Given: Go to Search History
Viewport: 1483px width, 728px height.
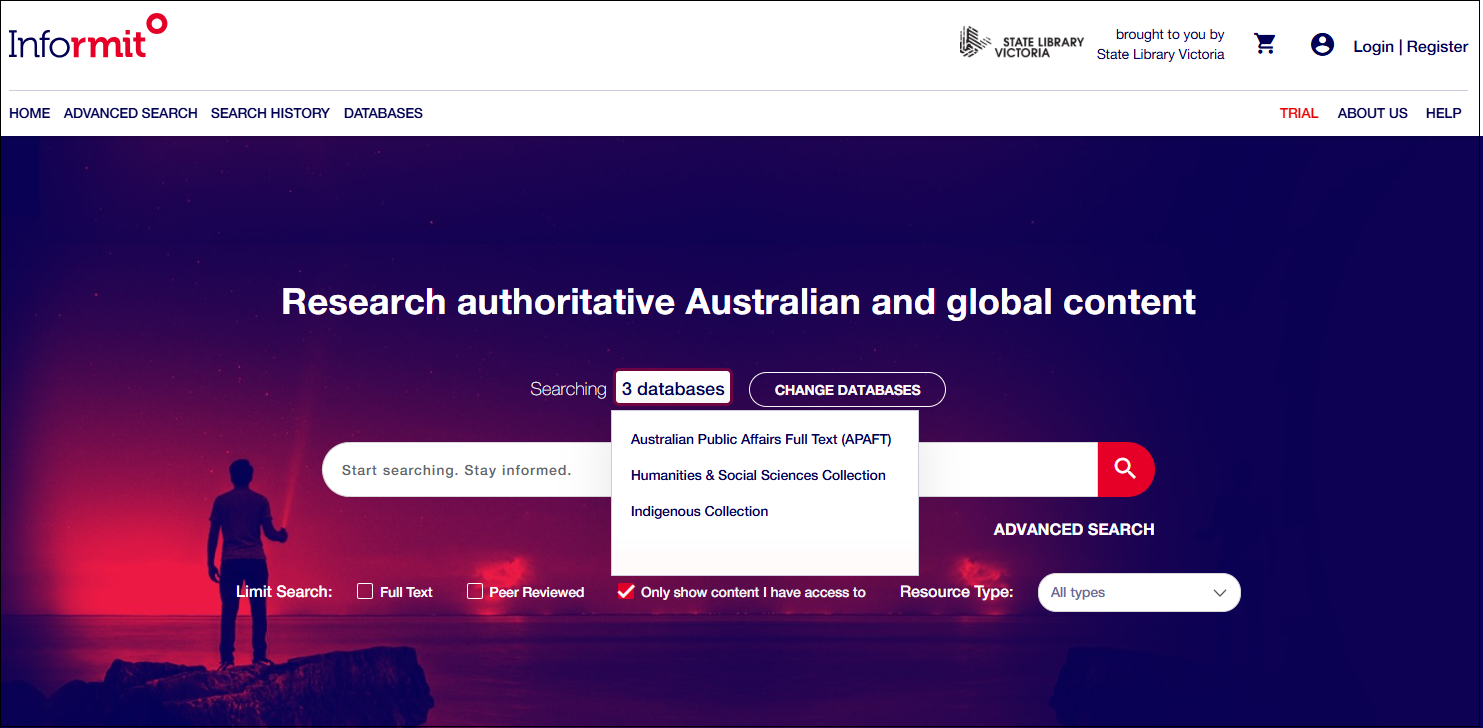Looking at the screenshot, I should (270, 113).
